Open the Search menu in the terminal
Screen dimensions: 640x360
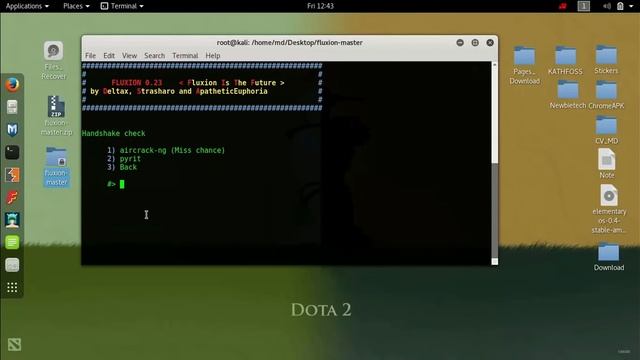(x=154, y=56)
